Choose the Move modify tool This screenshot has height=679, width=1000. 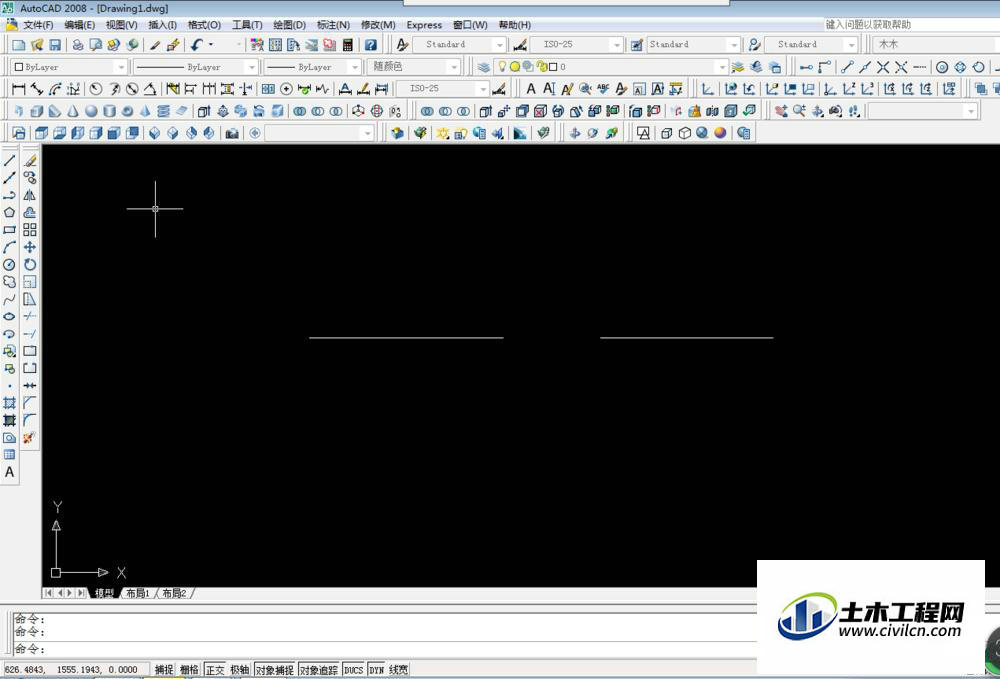point(29,247)
